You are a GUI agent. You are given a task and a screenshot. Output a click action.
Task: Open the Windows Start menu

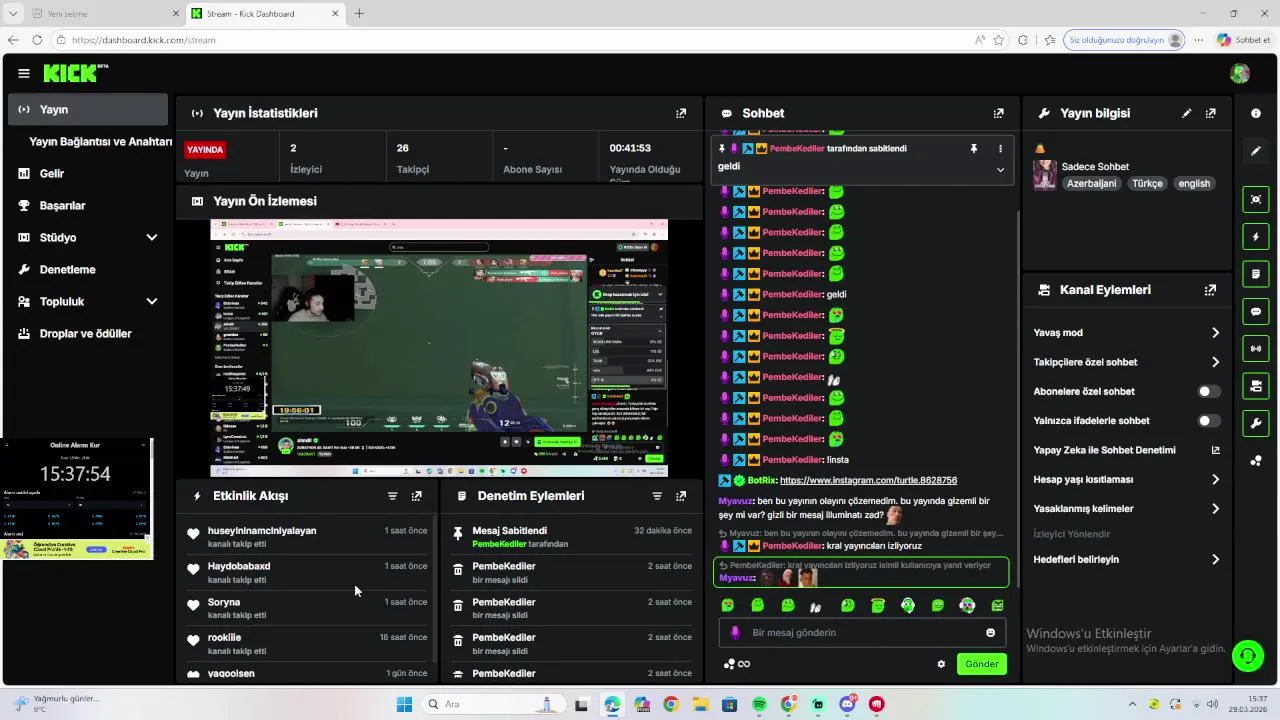[x=404, y=705]
